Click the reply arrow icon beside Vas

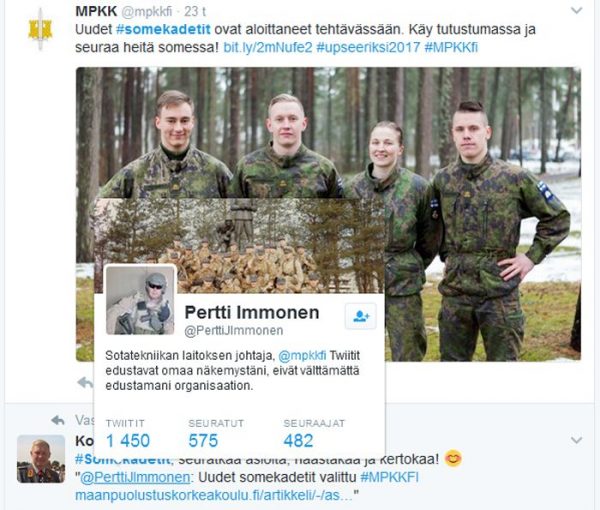[x=58, y=420]
